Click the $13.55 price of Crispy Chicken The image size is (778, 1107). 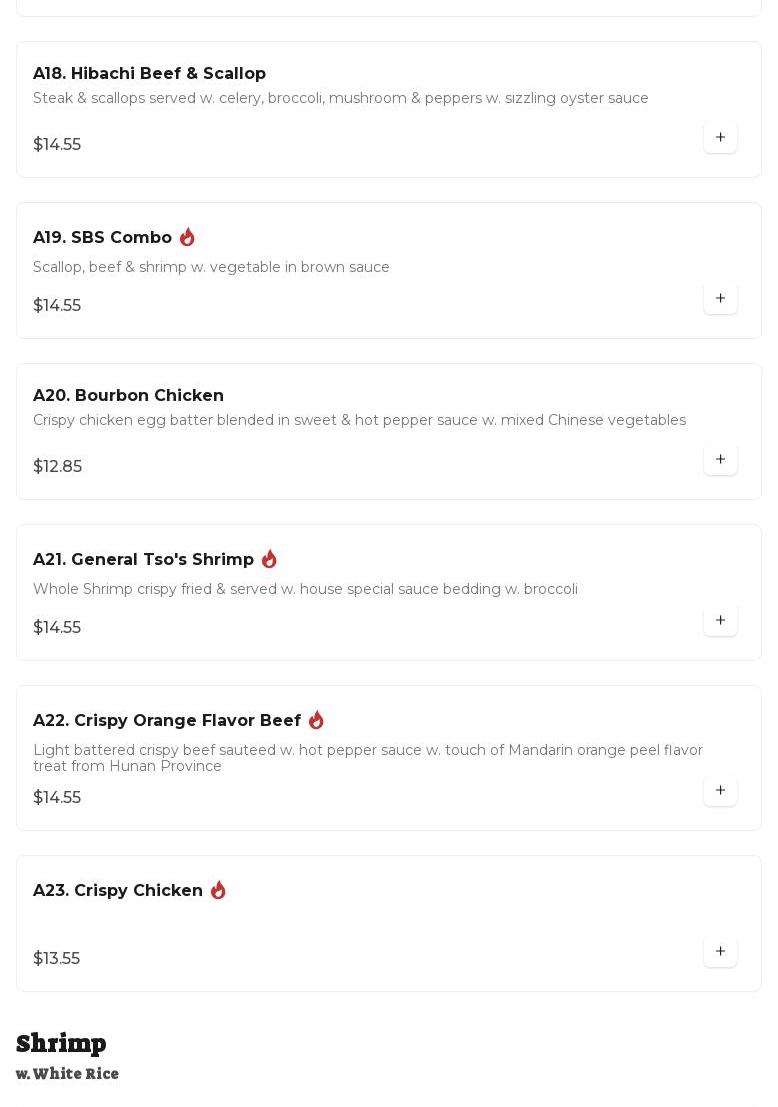56,959
